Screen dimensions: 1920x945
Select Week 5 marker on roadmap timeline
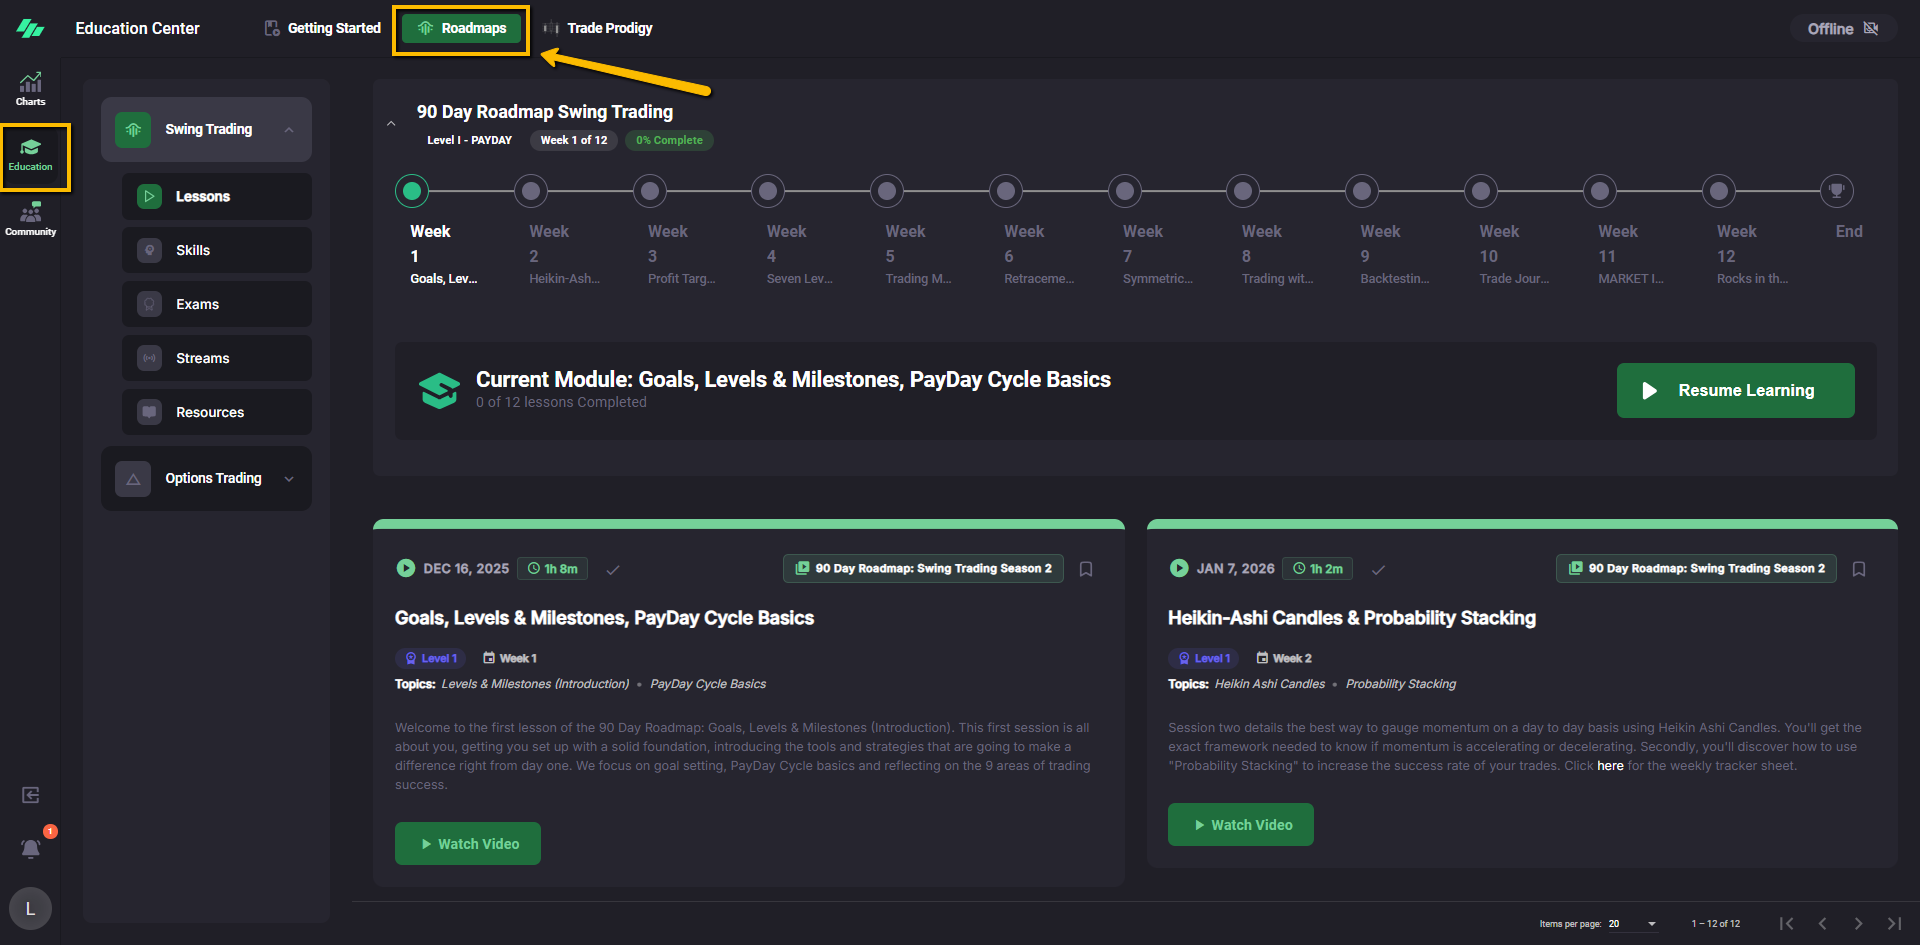click(887, 190)
